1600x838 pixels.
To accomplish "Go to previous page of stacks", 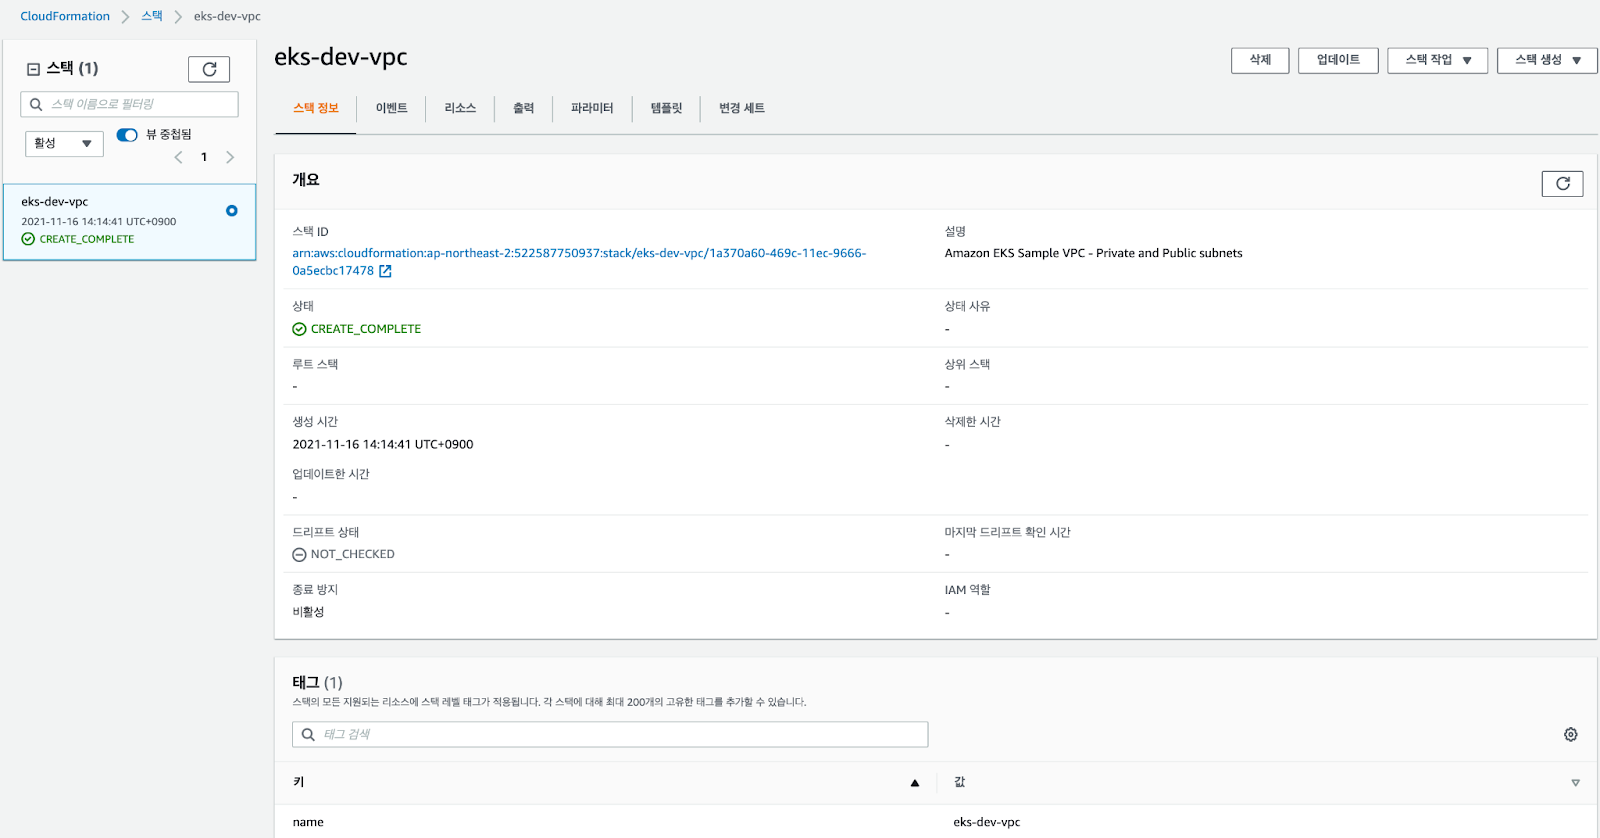I will pos(179,157).
